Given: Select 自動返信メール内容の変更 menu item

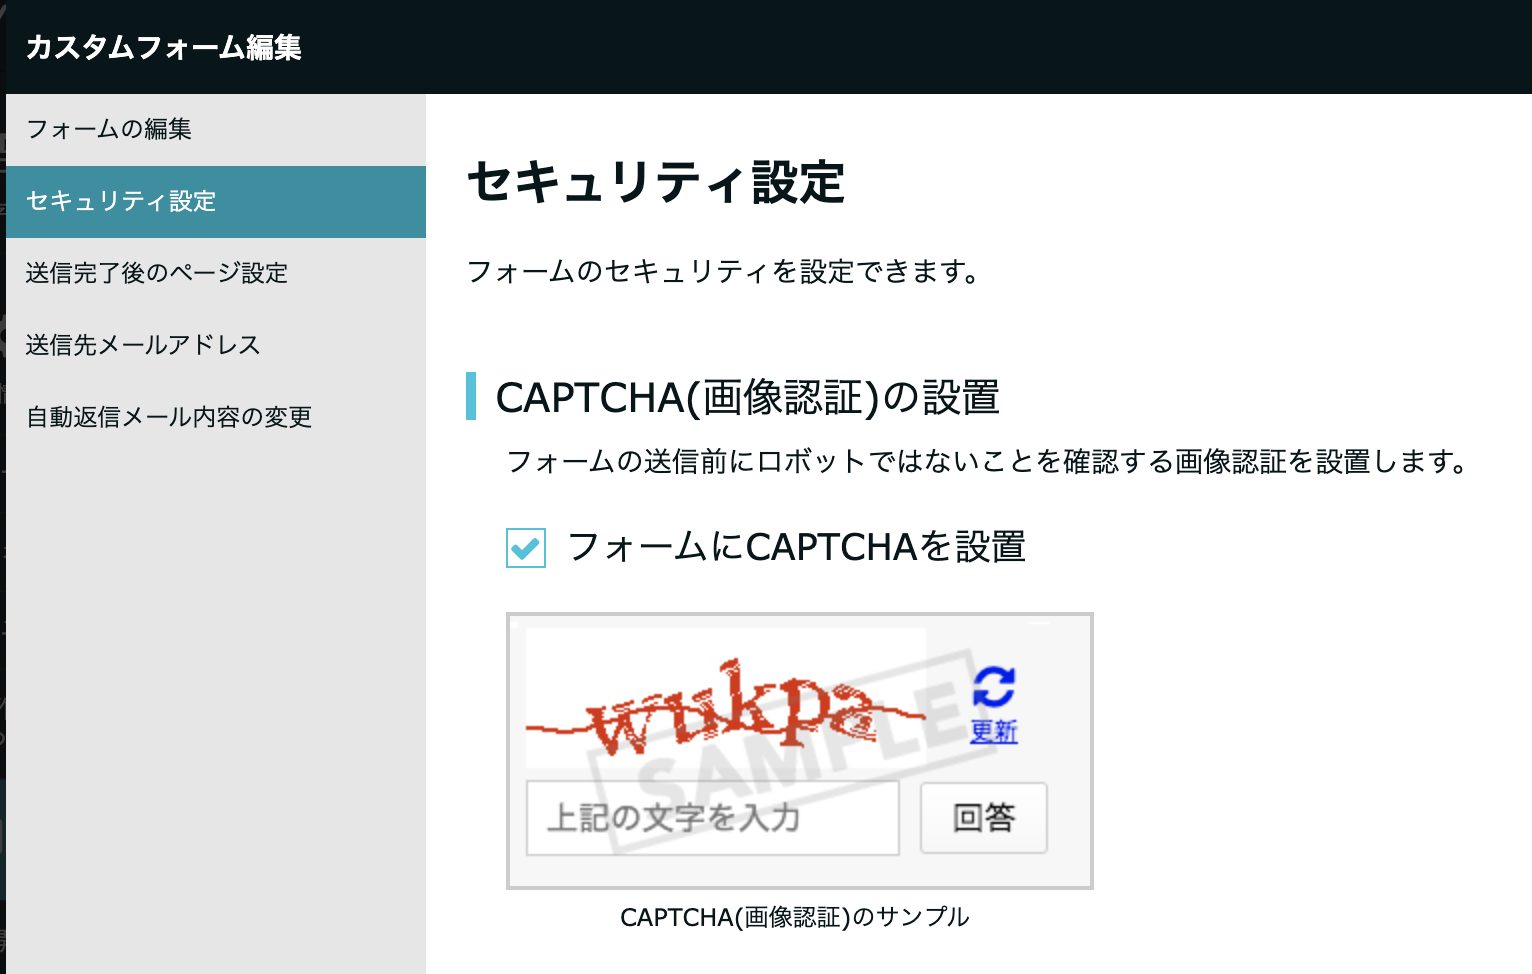Looking at the screenshot, I should (x=169, y=417).
